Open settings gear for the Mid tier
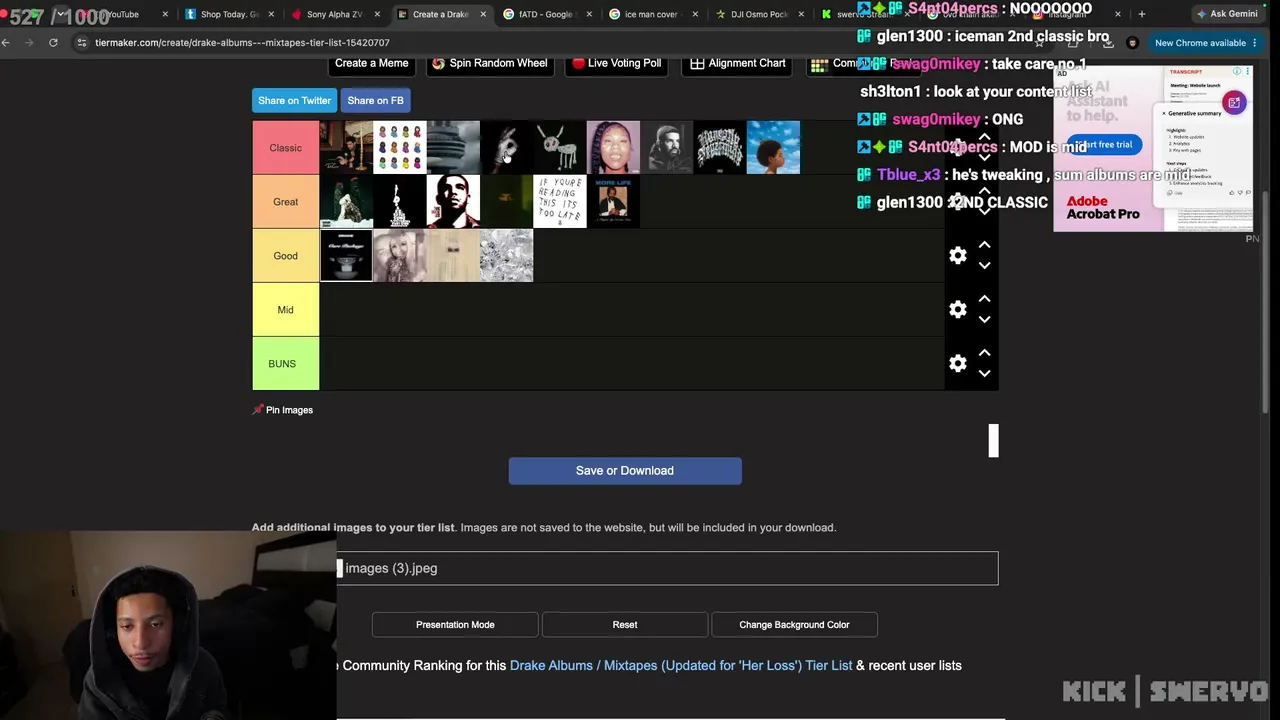Viewport: 1280px width, 720px height. click(x=957, y=310)
